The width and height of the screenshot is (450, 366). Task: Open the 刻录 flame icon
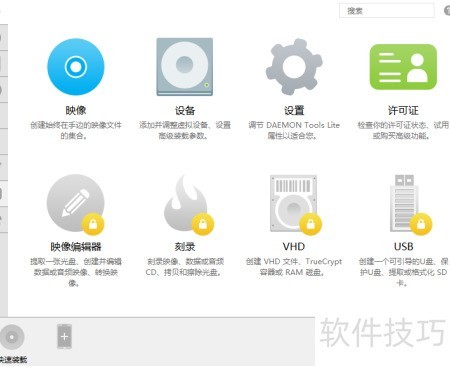pyautogui.click(x=185, y=203)
